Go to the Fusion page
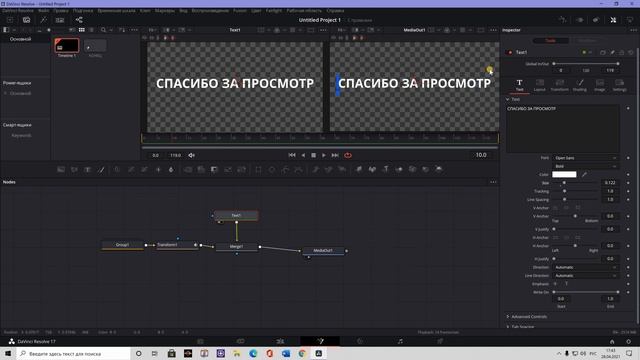640x360 pixels. pyautogui.click(x=320, y=341)
